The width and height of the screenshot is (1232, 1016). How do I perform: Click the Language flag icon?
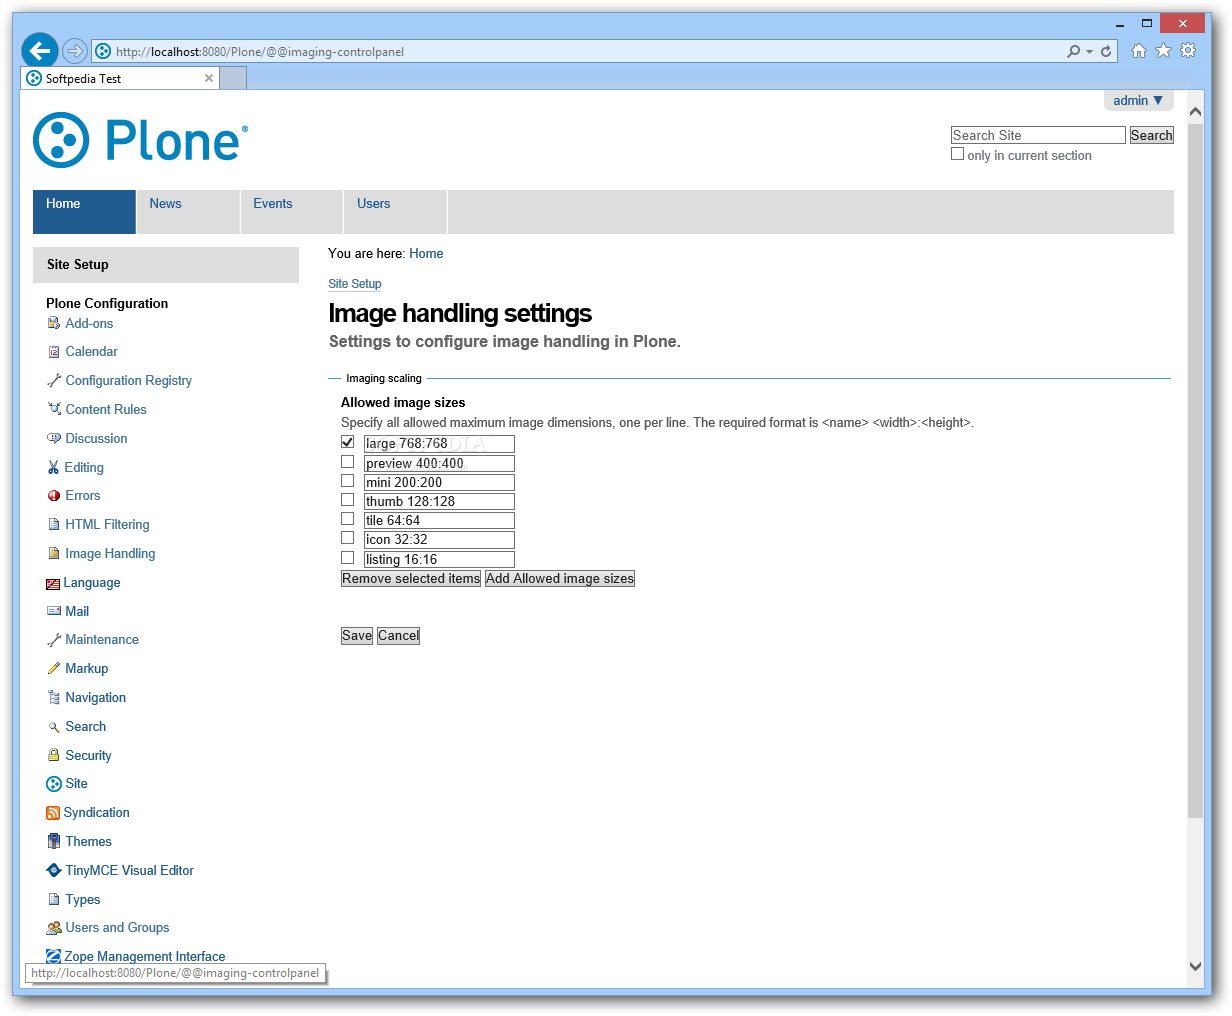[53, 583]
